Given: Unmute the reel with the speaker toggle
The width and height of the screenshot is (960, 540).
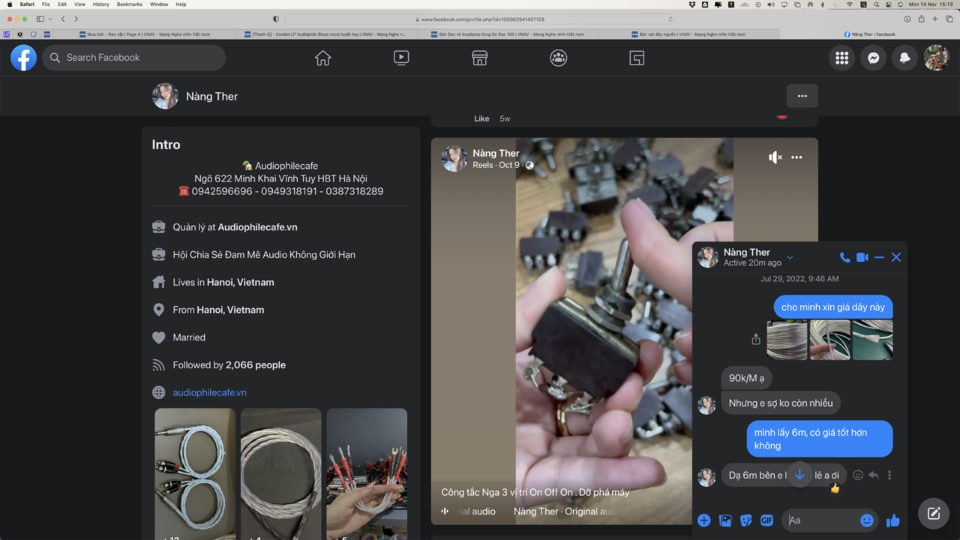Looking at the screenshot, I should (775, 157).
